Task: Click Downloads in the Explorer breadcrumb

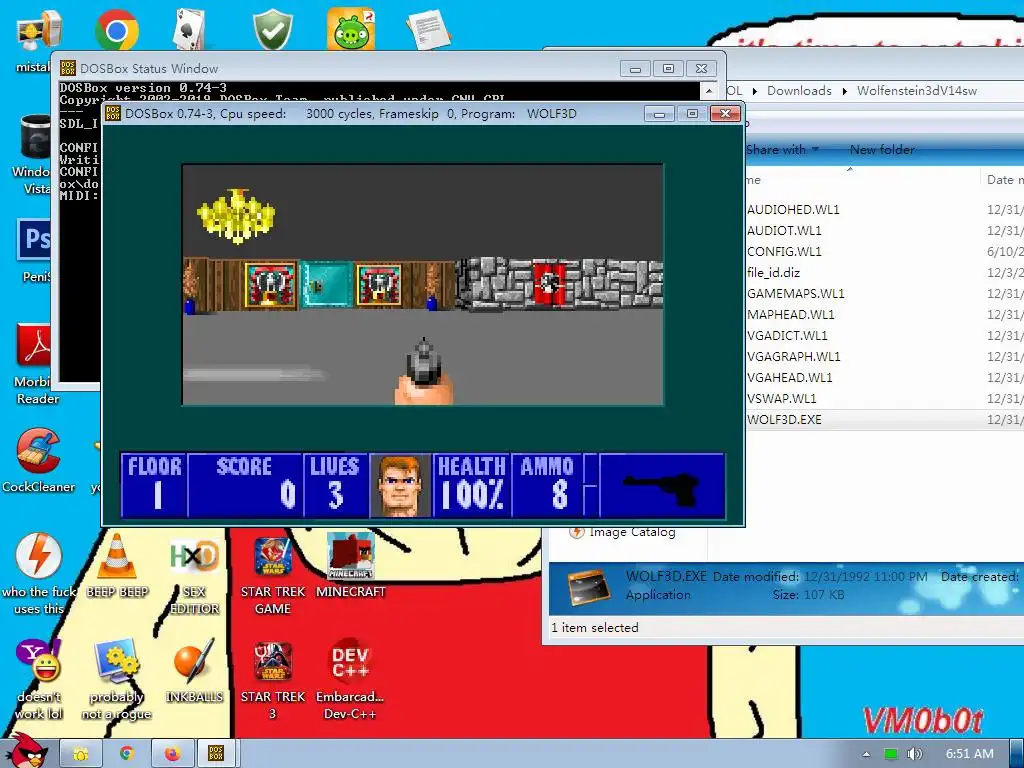Action: pos(799,91)
